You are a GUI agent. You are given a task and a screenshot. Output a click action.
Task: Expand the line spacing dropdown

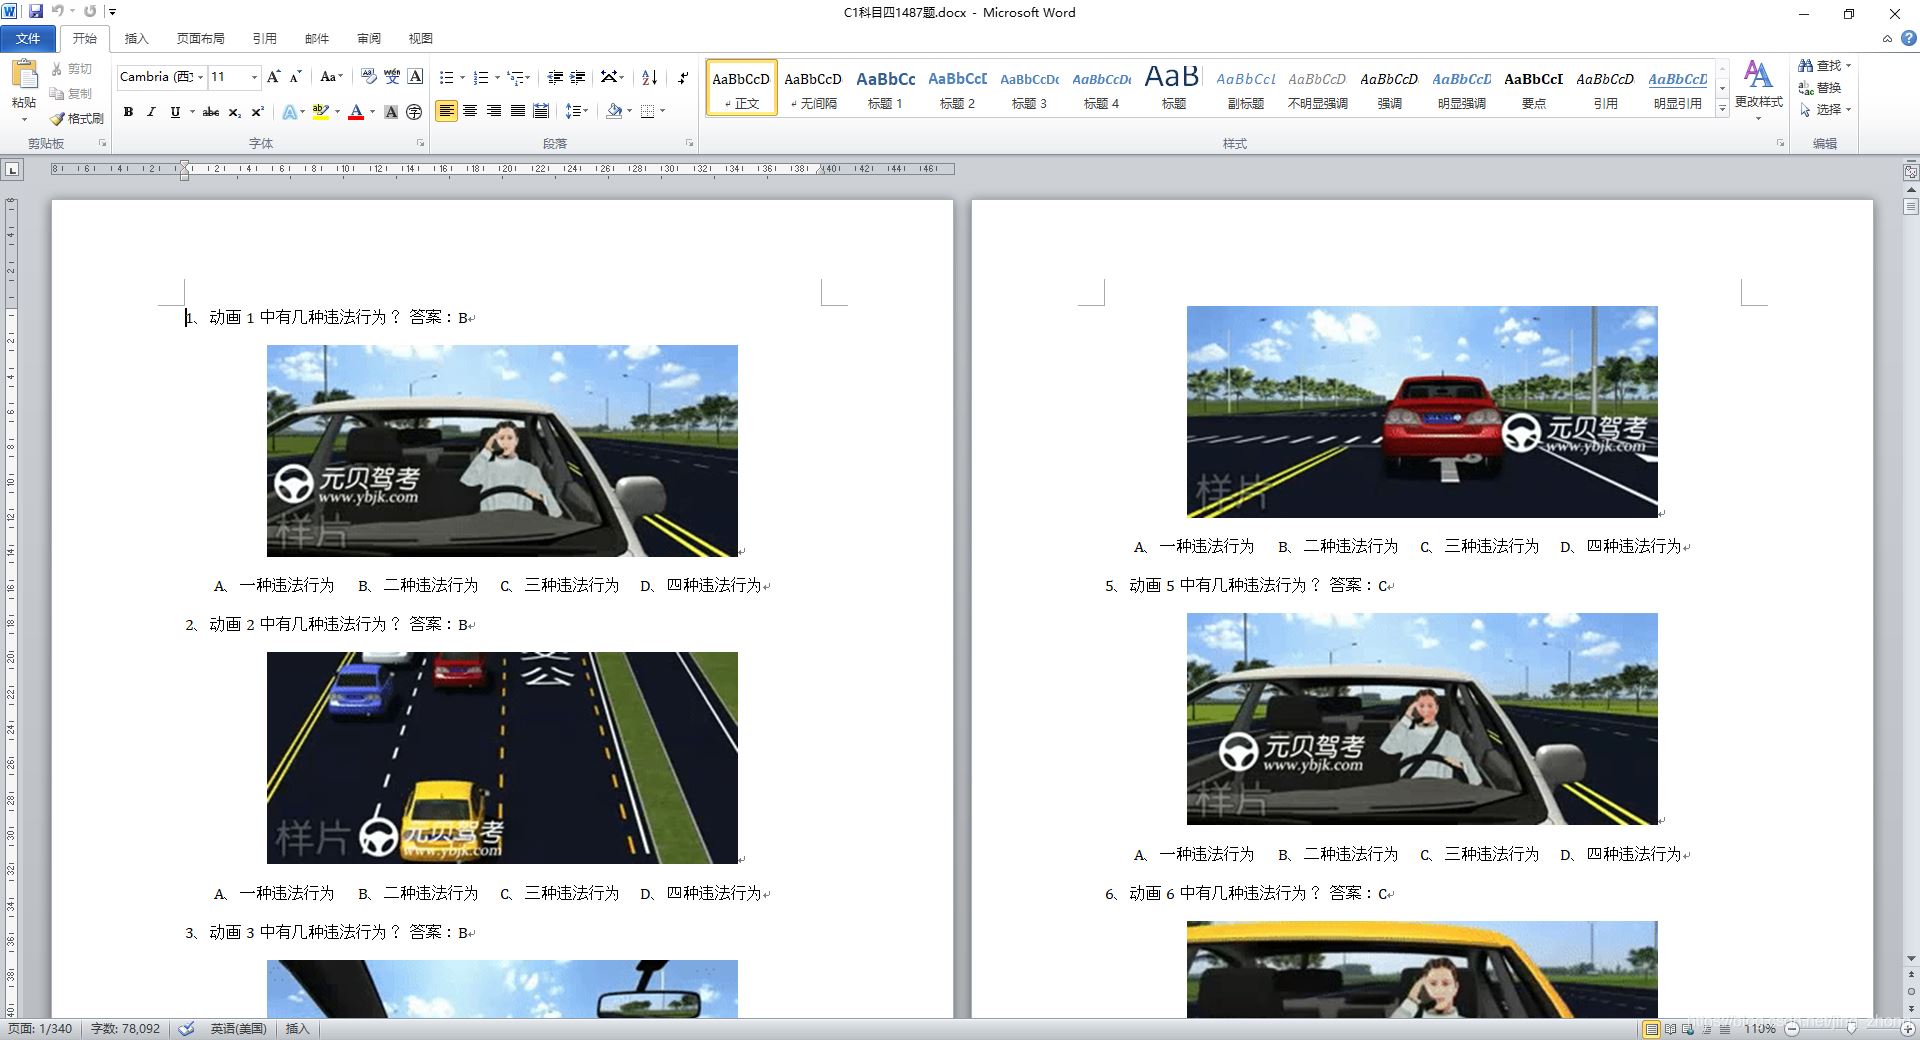coord(585,111)
